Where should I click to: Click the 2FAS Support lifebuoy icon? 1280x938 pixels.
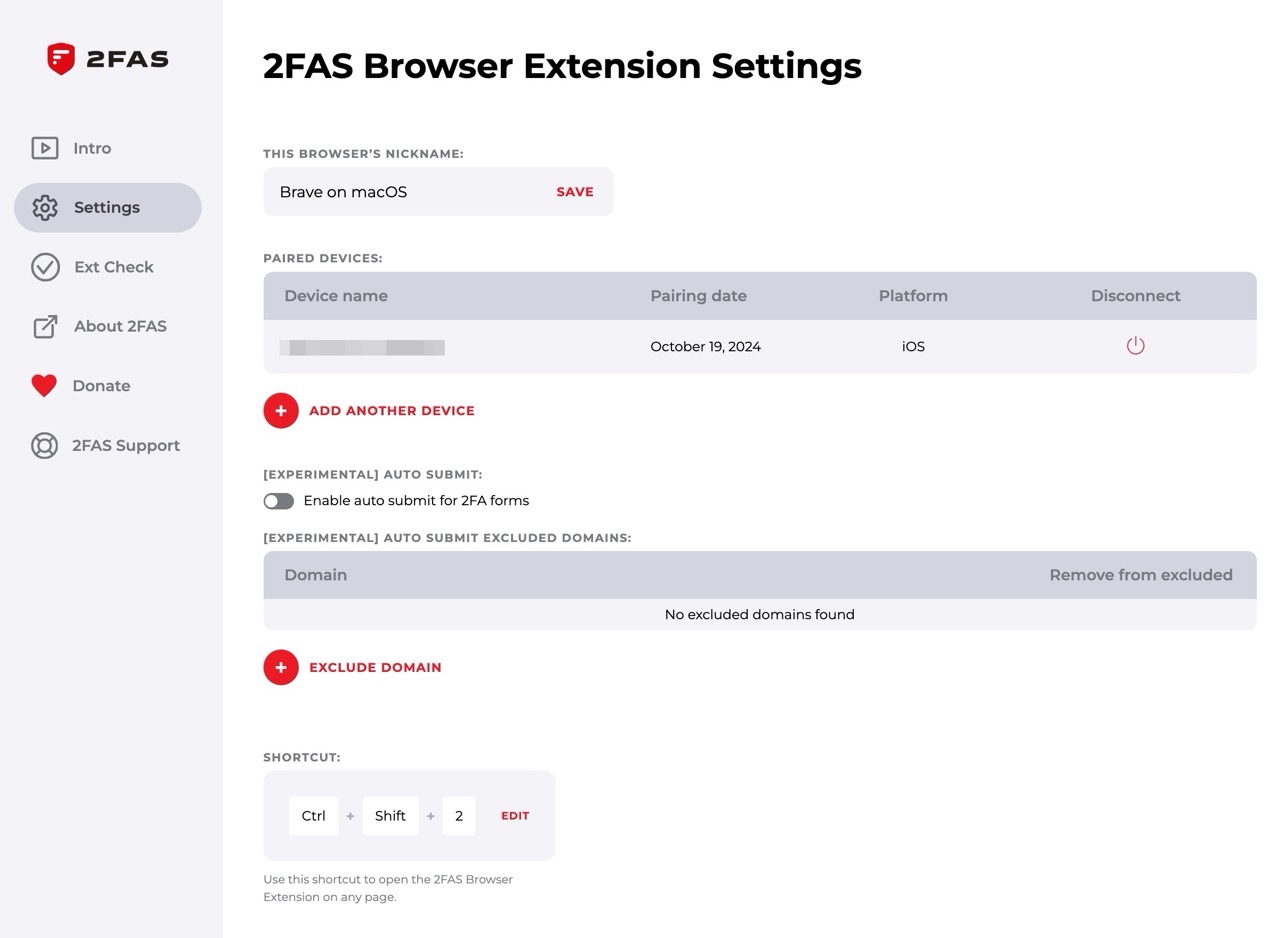[x=44, y=445]
